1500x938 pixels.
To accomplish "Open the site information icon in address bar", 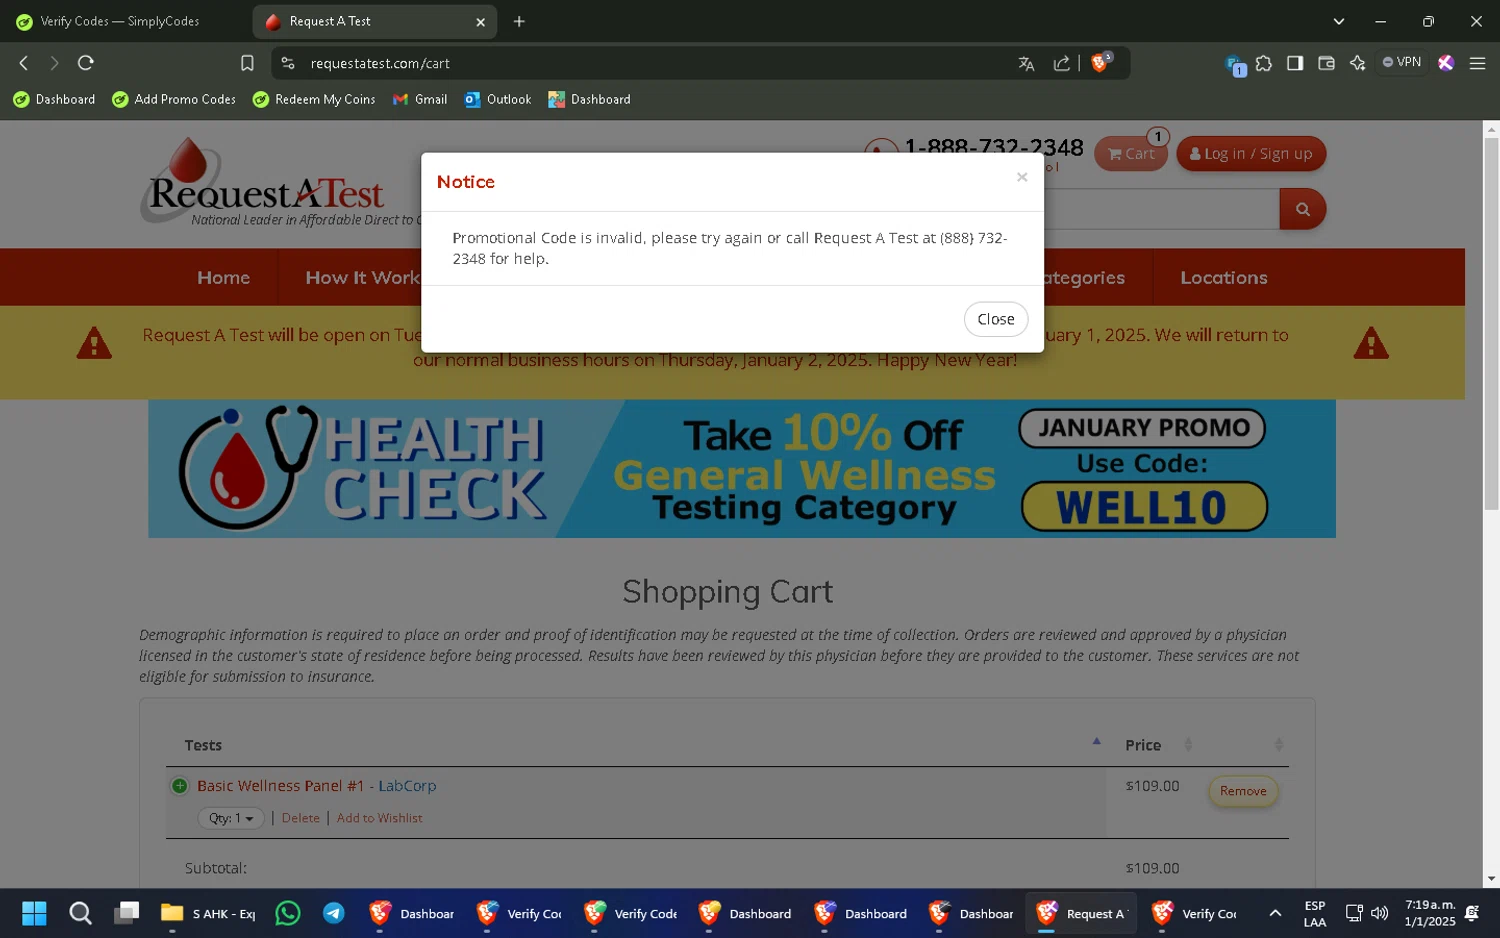I will point(288,63).
